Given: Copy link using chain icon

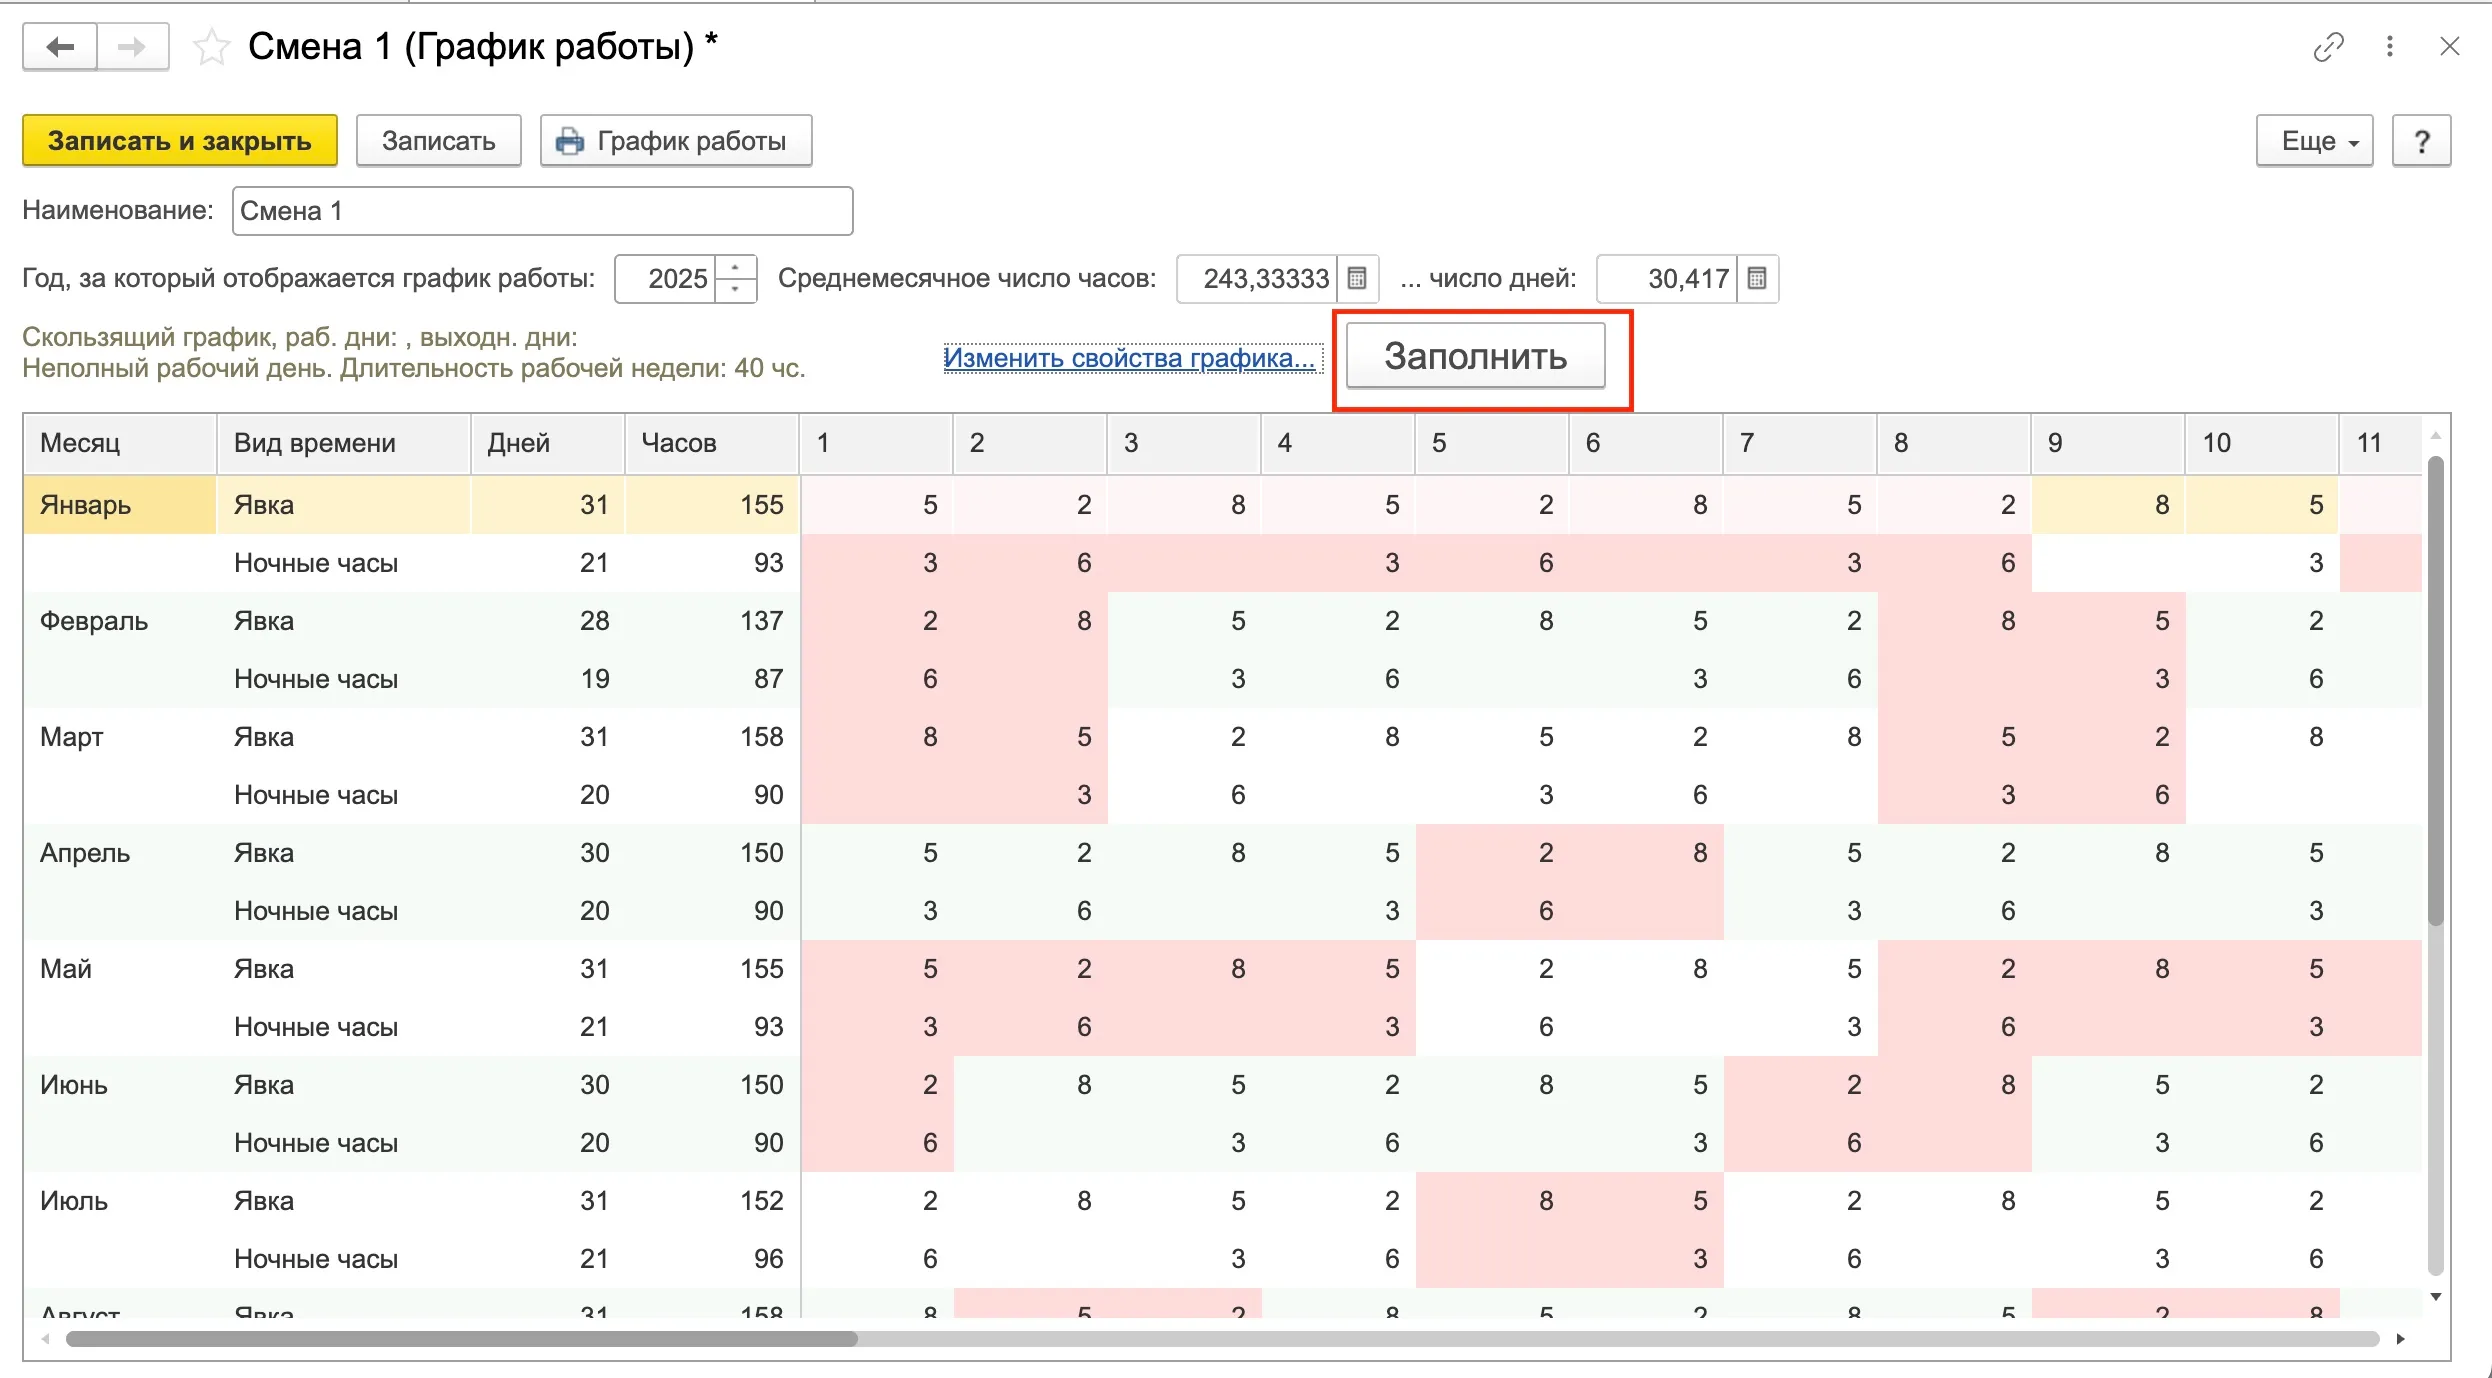Looking at the screenshot, I should (x=2329, y=47).
